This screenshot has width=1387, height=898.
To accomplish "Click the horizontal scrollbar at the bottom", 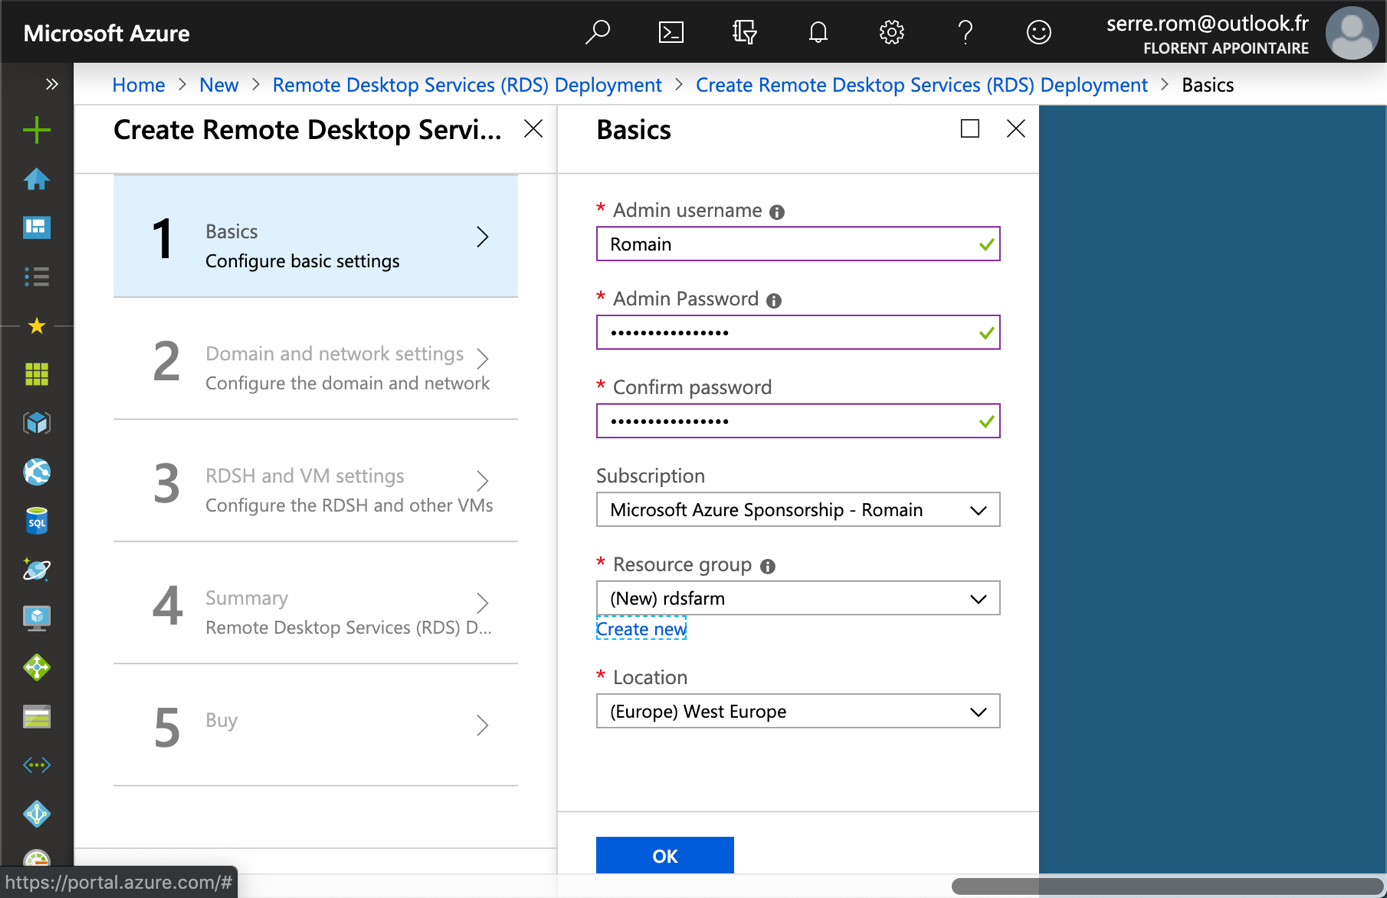I will tap(1166, 886).
